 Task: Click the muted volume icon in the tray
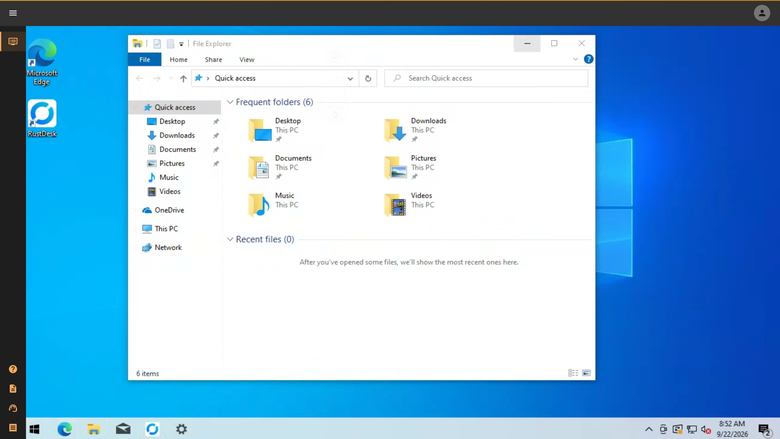pos(706,429)
